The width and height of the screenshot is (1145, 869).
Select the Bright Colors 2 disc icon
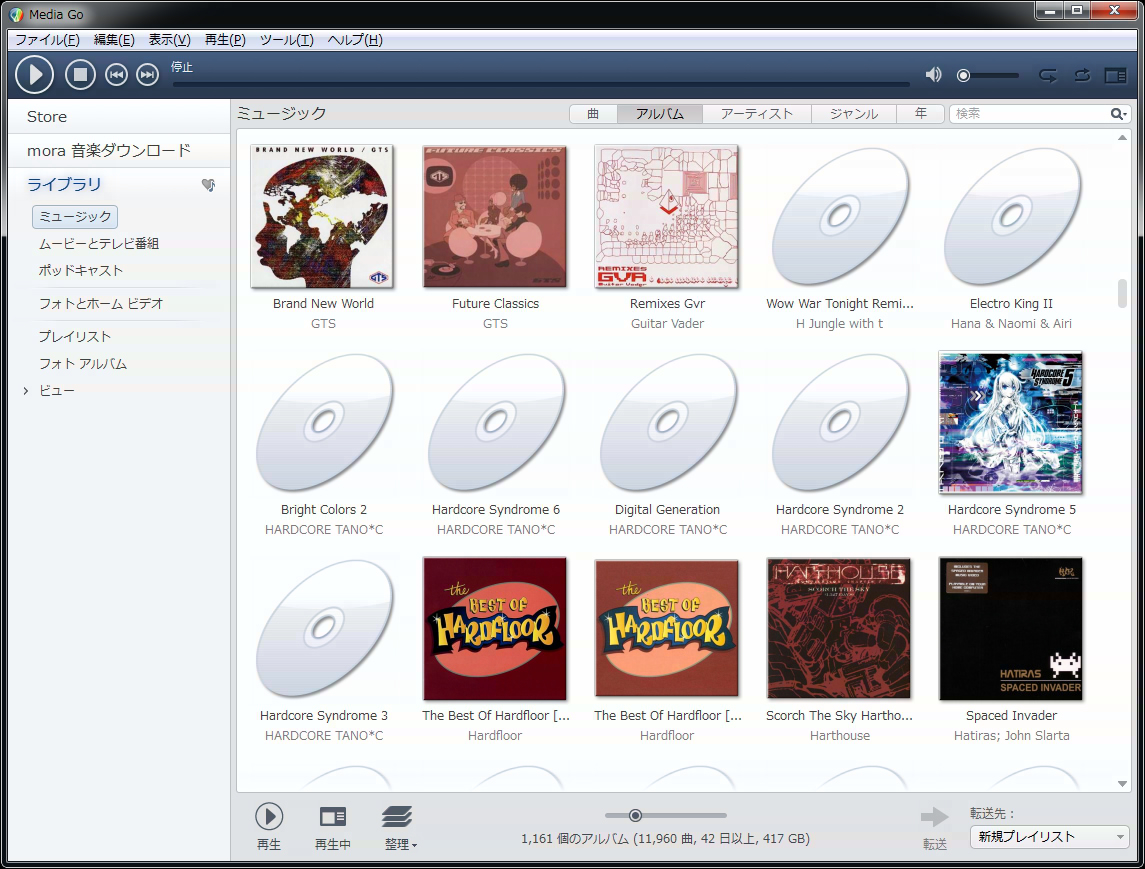[323, 423]
